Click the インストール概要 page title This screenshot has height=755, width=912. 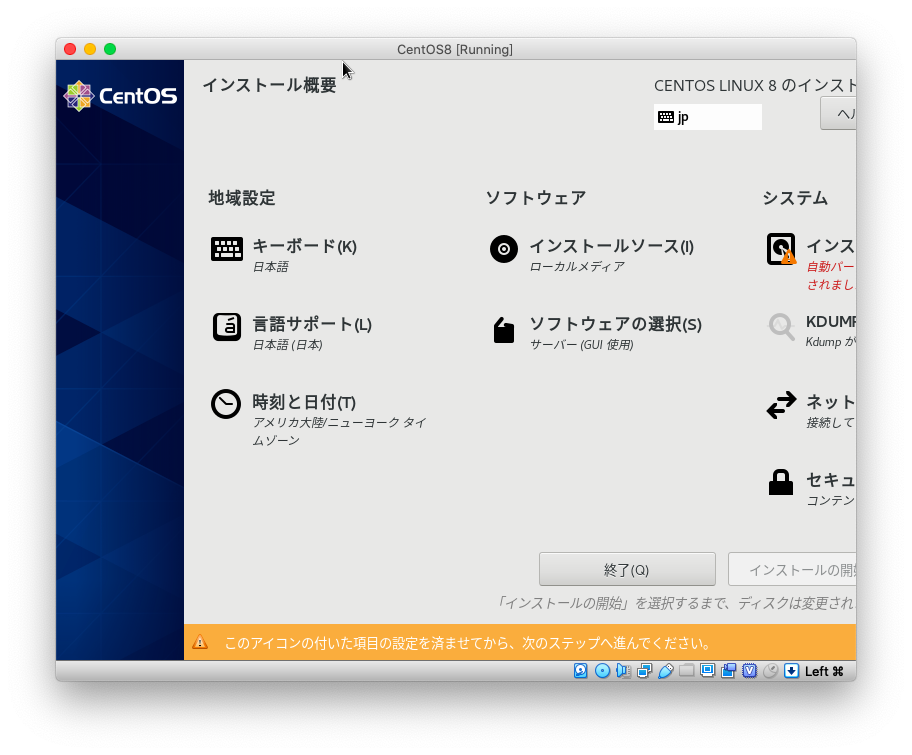point(269,86)
